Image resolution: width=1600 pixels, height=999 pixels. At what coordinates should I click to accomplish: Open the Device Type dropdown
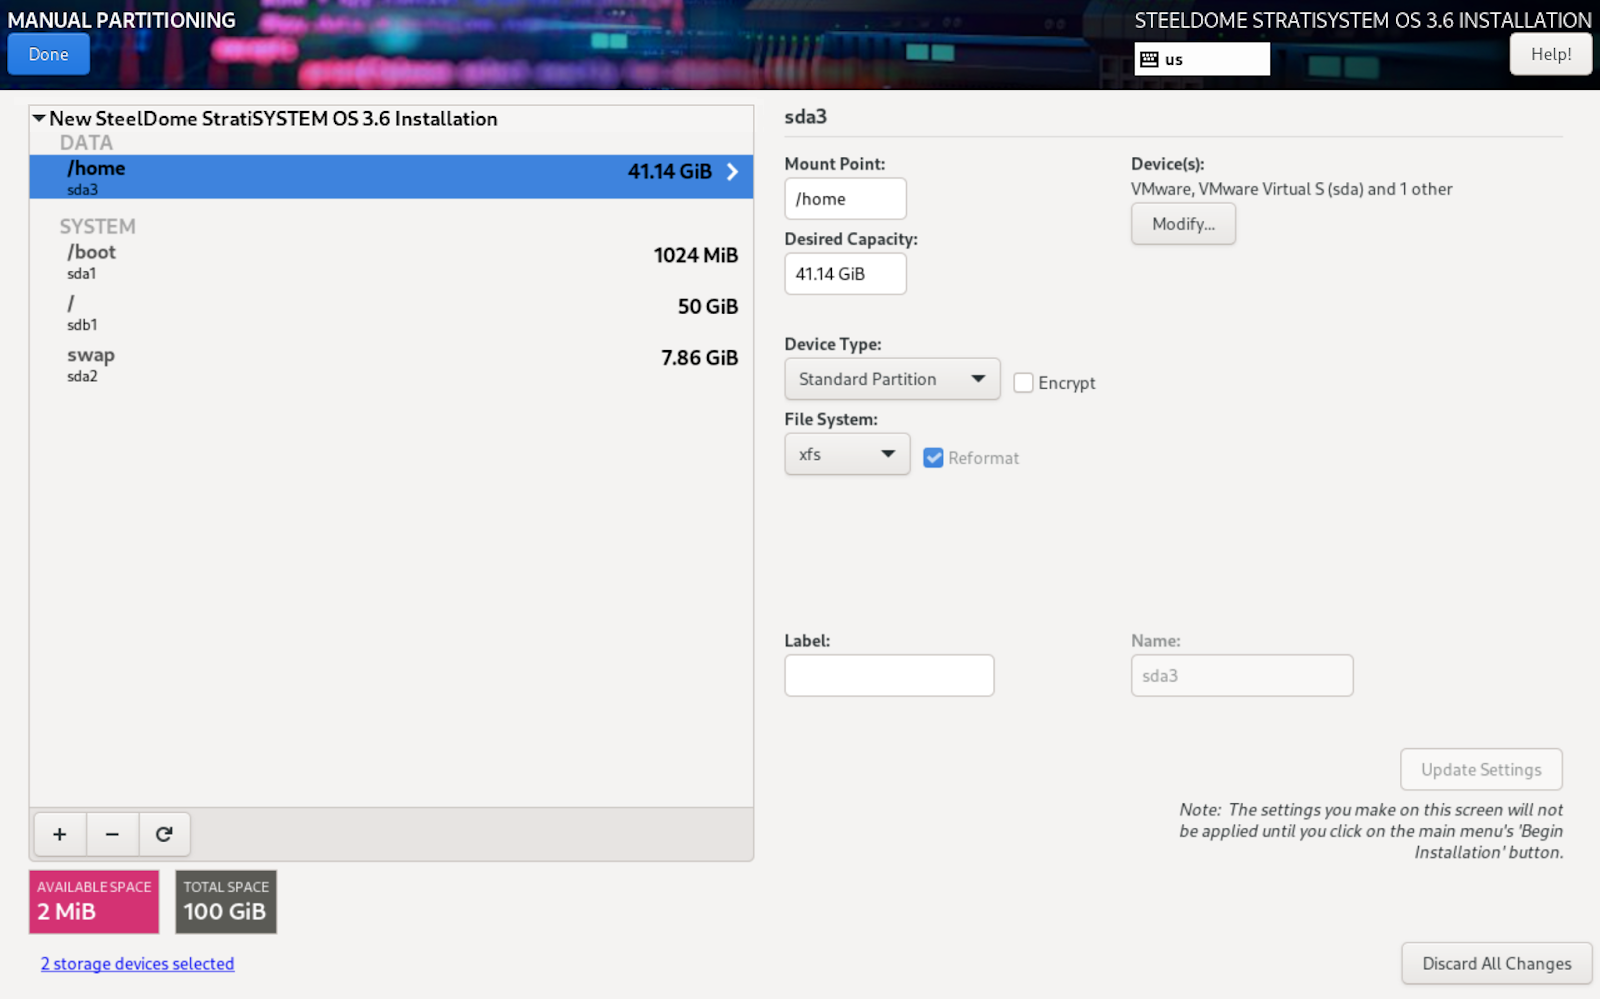(x=891, y=379)
